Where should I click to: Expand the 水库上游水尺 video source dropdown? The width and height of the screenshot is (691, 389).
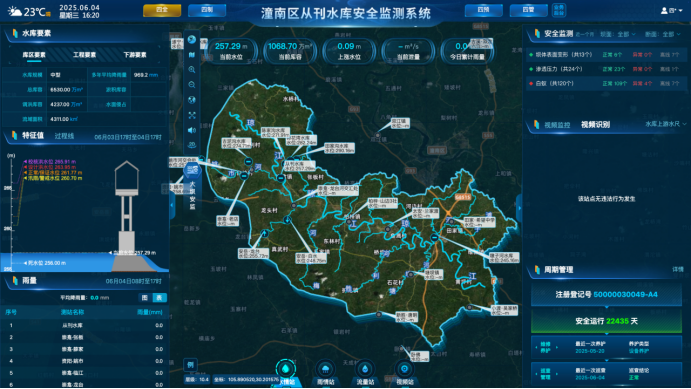click(x=666, y=124)
